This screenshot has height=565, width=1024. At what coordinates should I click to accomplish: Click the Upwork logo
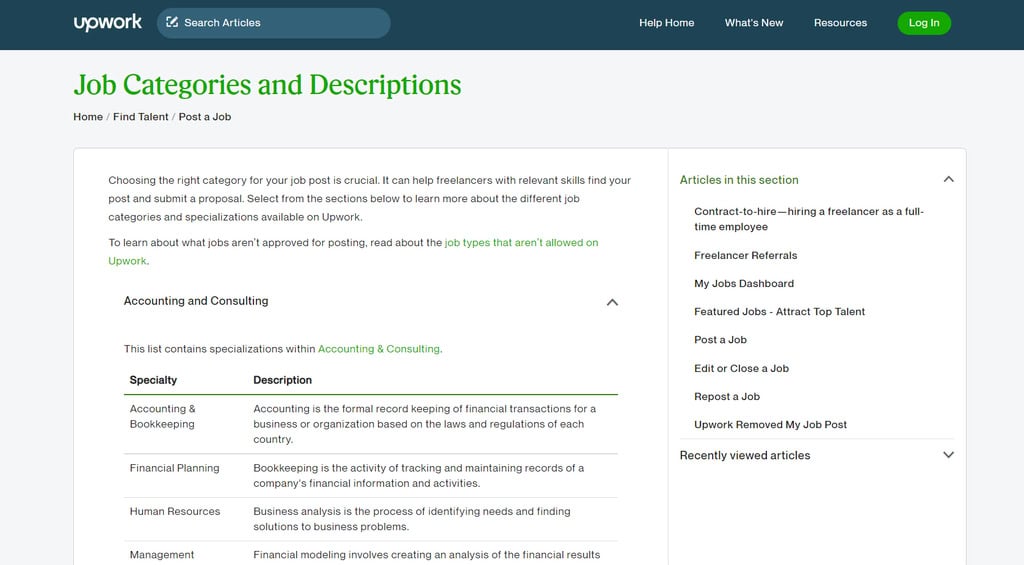pos(108,22)
